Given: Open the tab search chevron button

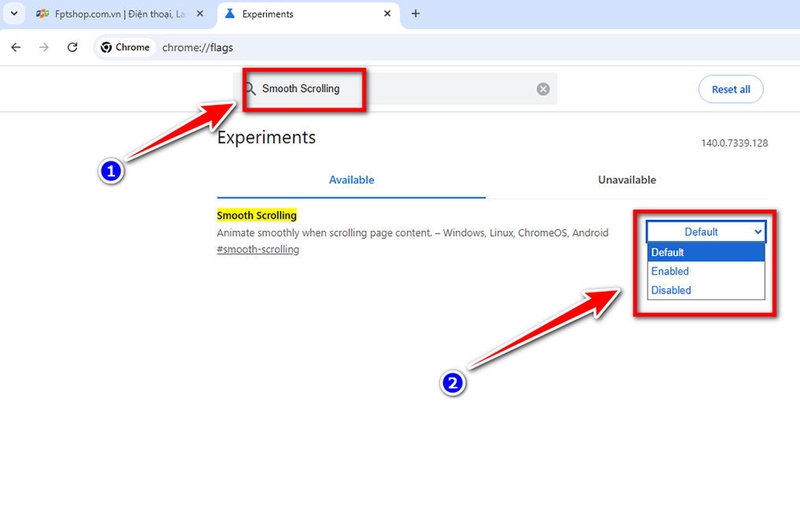Looking at the screenshot, I should pos(14,14).
